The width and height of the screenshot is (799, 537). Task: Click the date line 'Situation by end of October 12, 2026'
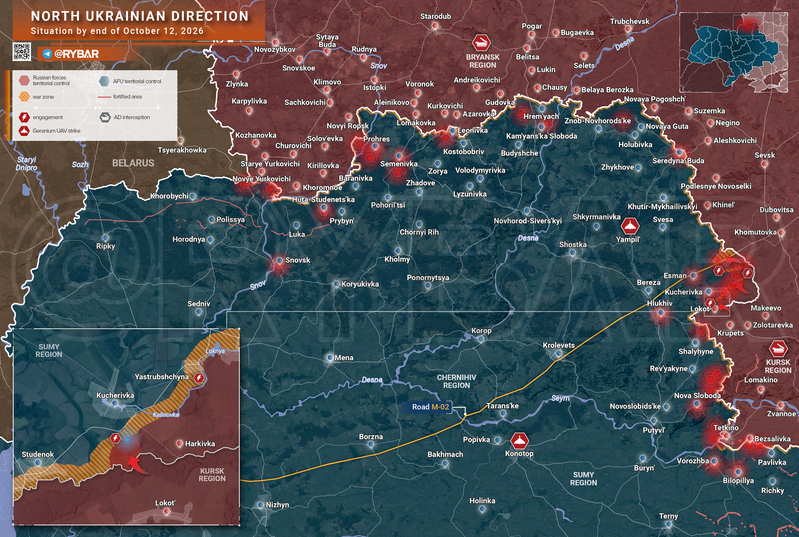117,31
